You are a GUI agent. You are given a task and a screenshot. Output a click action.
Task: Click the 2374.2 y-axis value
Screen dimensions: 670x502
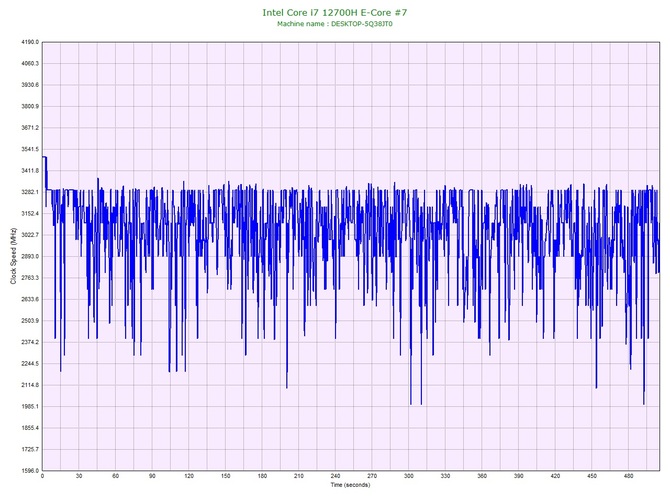pyautogui.click(x=30, y=342)
